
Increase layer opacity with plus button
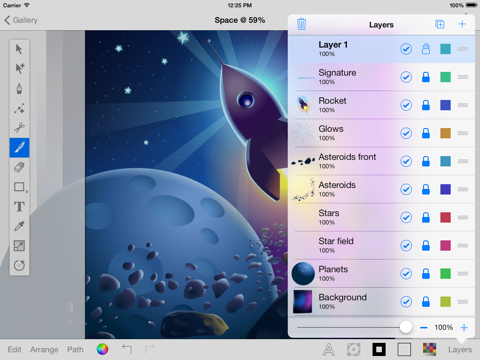pyautogui.click(x=464, y=328)
